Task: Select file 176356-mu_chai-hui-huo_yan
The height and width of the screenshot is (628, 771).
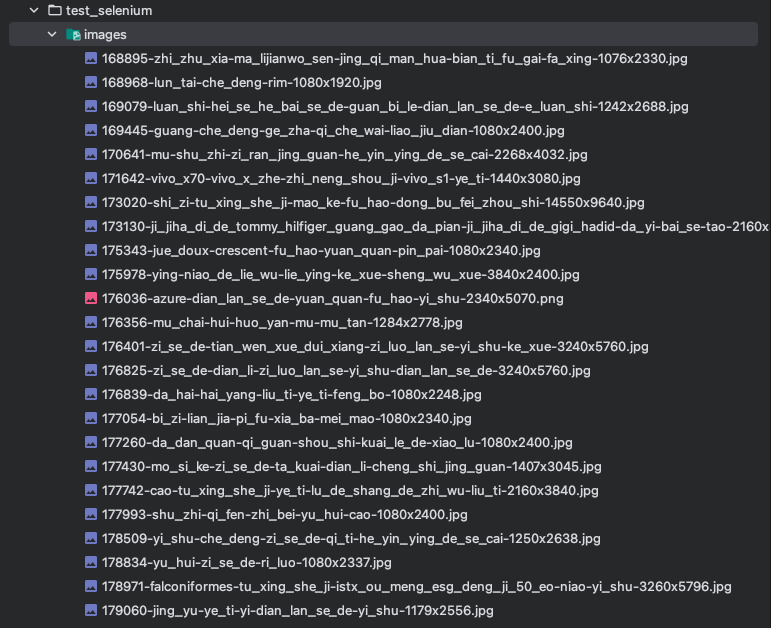Action: pos(282,323)
